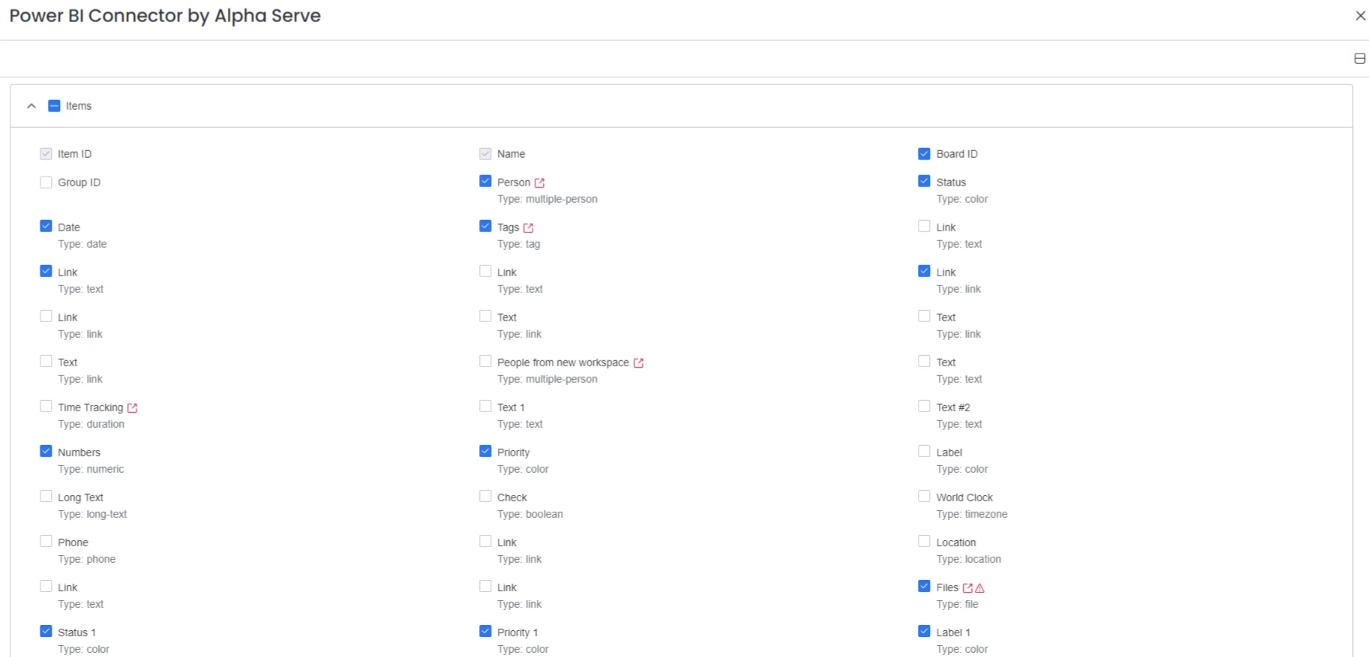Uncheck the Numbers field checkbox
1369x657 pixels.
click(46, 451)
